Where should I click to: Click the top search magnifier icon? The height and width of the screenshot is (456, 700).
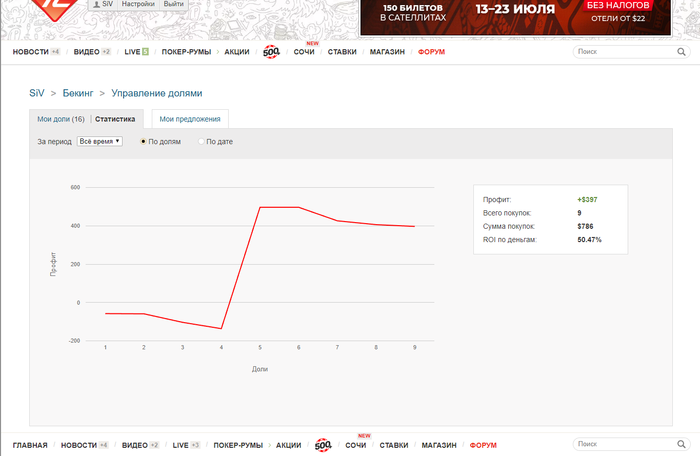[x=681, y=52]
